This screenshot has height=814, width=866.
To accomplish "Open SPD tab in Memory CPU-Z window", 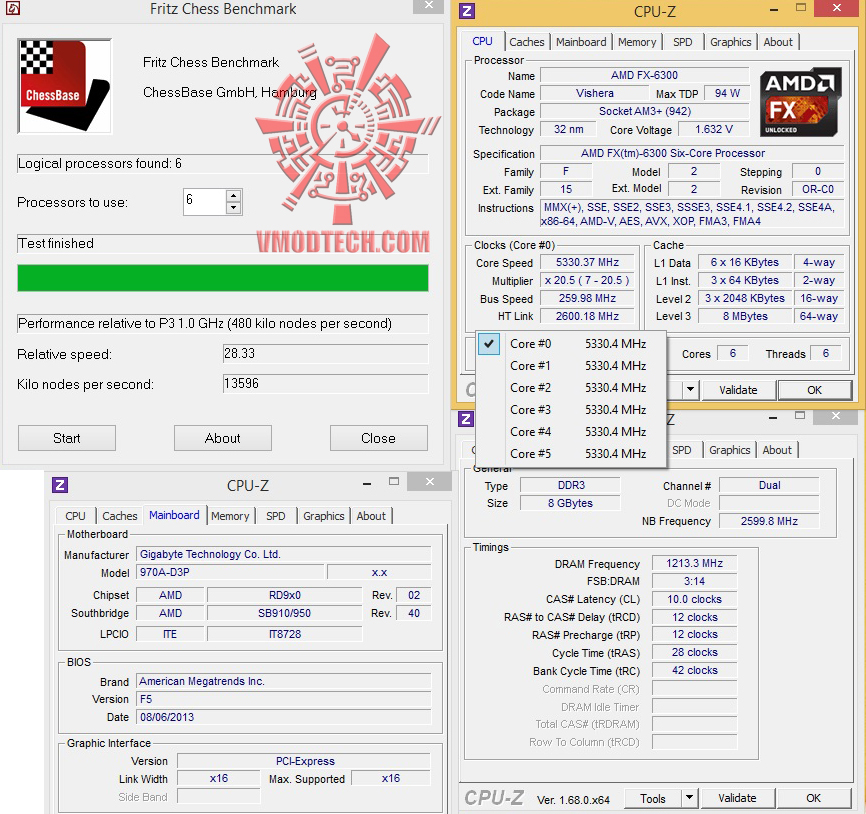I will 682,450.
